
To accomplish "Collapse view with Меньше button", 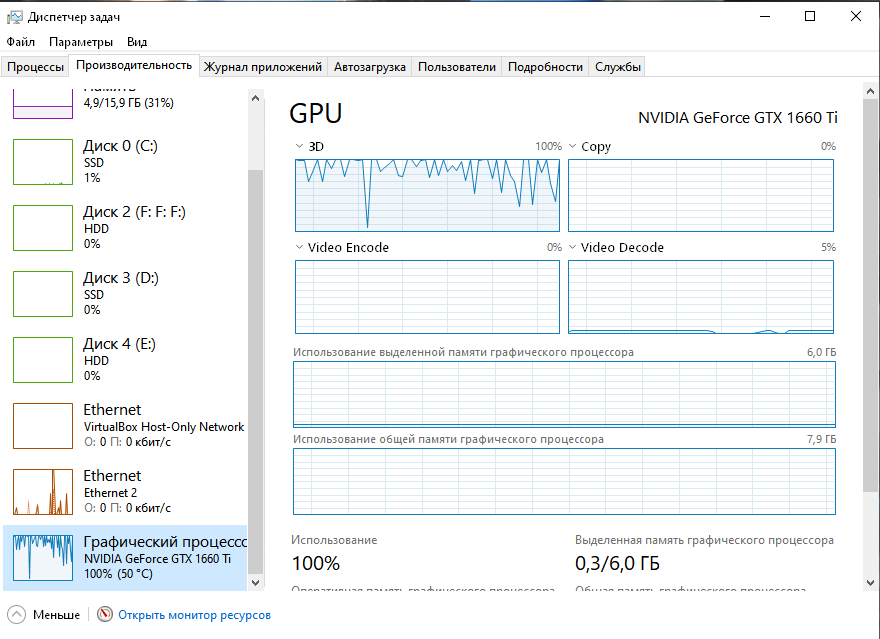I will 44,615.
